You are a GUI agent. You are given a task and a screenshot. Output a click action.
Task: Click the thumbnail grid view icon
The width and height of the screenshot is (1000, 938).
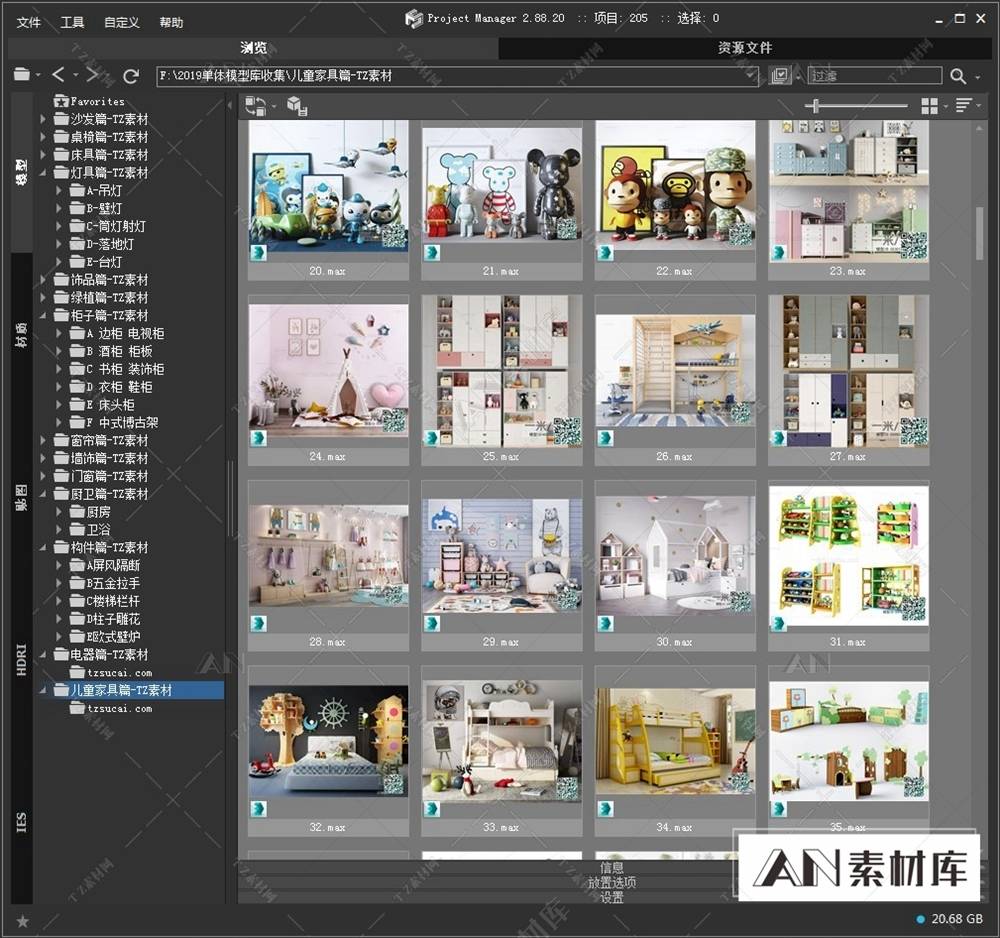930,106
